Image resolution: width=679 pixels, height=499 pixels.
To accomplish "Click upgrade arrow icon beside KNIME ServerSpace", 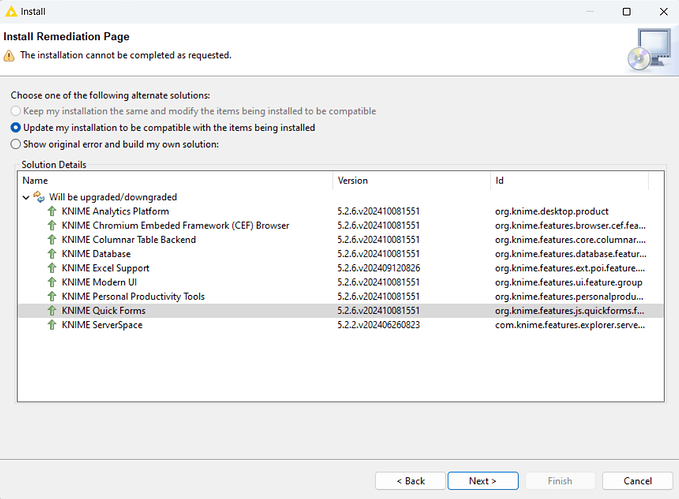I will pos(52,325).
